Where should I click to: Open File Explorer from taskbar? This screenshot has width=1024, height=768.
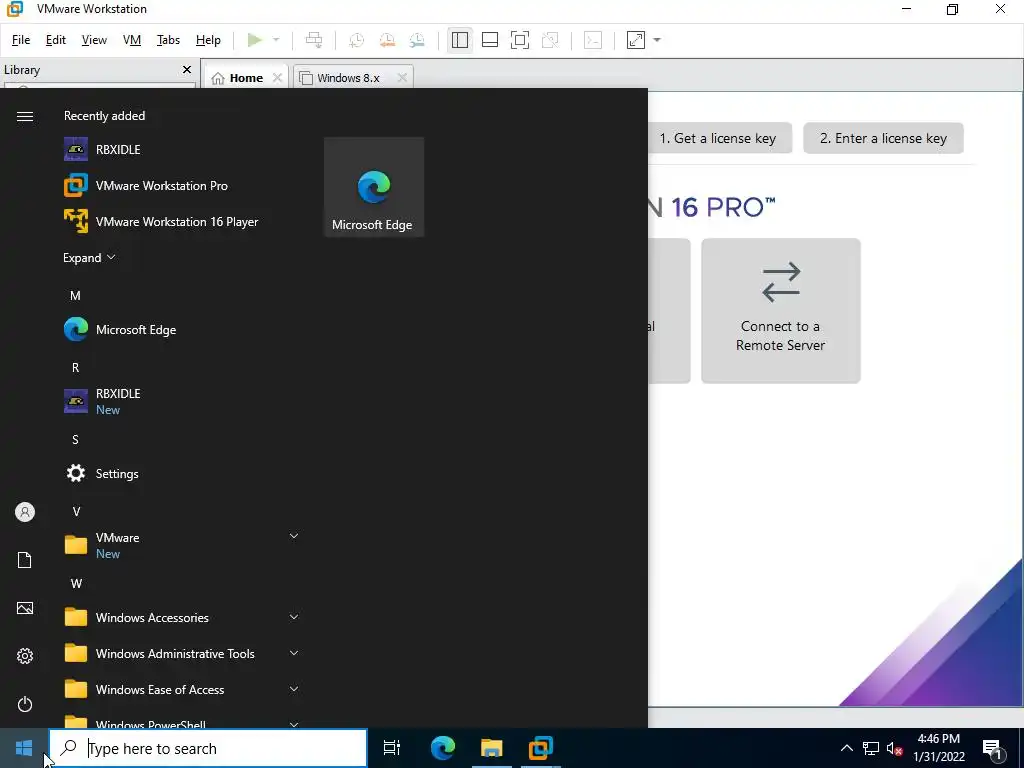pyautogui.click(x=492, y=748)
